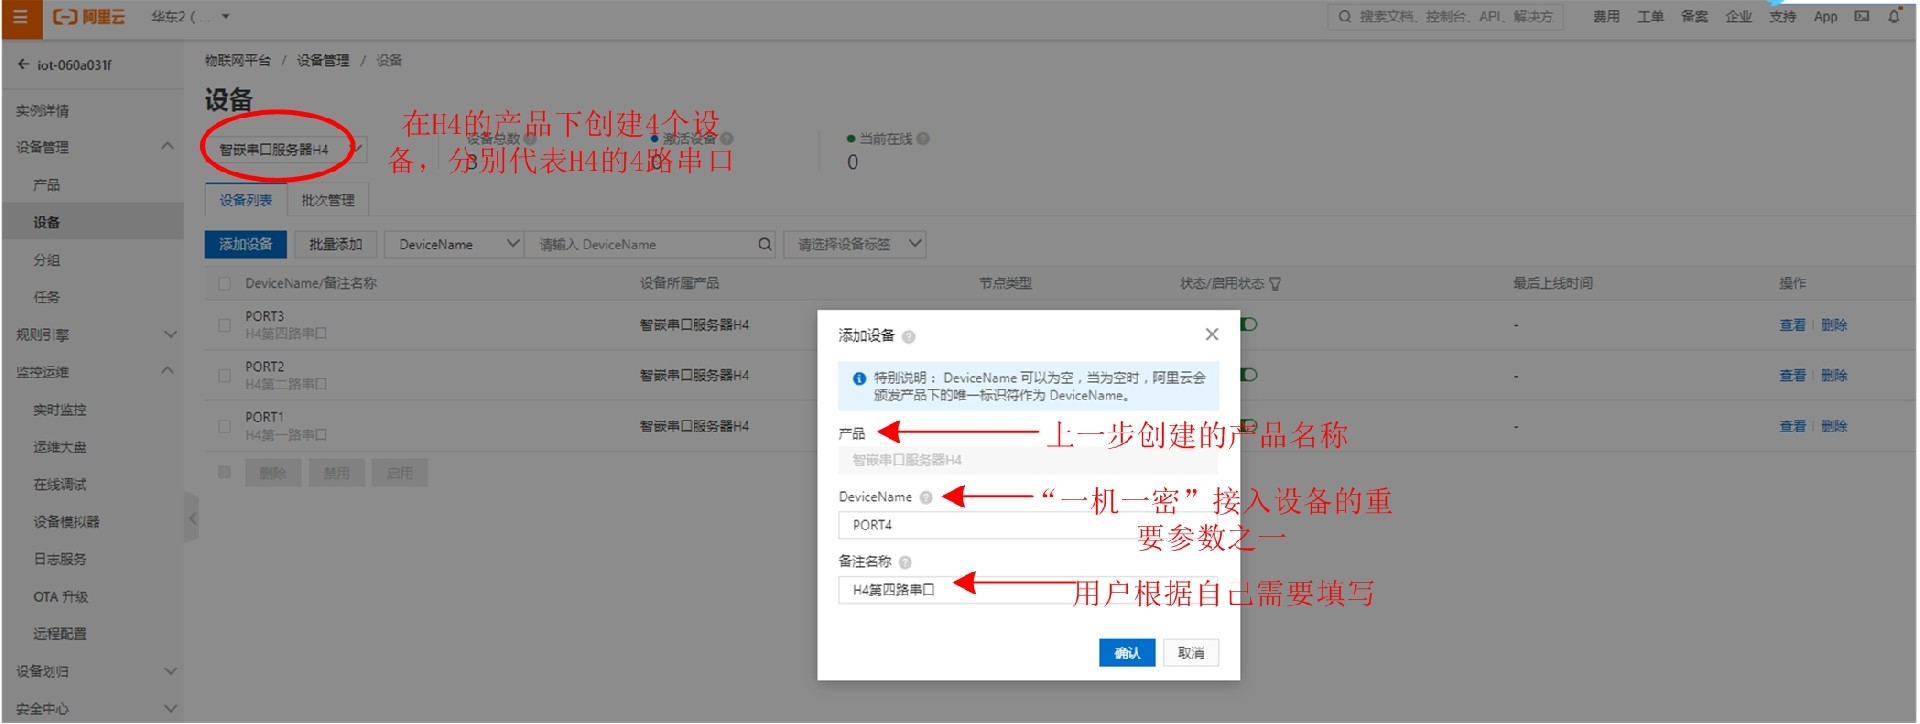Open the Cloud Shell terminal icon
Screen dimensions: 1920x724
tap(1861, 16)
